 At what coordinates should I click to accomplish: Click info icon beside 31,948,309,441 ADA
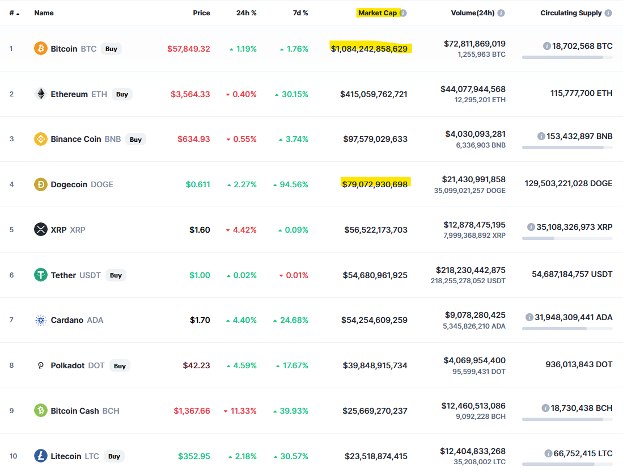529,317
